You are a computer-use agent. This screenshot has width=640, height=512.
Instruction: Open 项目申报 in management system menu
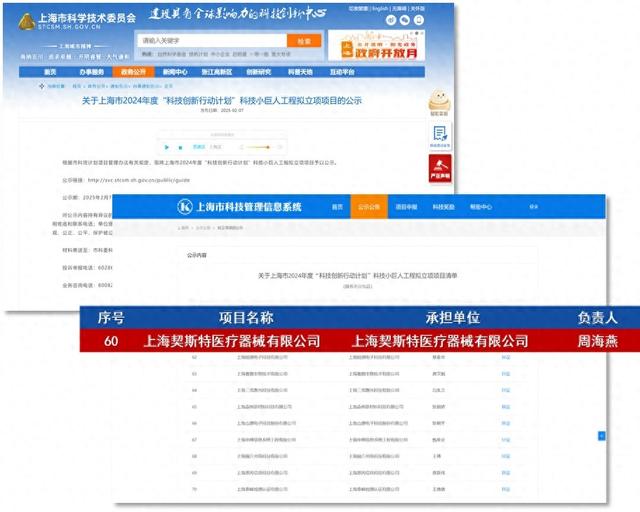pyautogui.click(x=406, y=207)
